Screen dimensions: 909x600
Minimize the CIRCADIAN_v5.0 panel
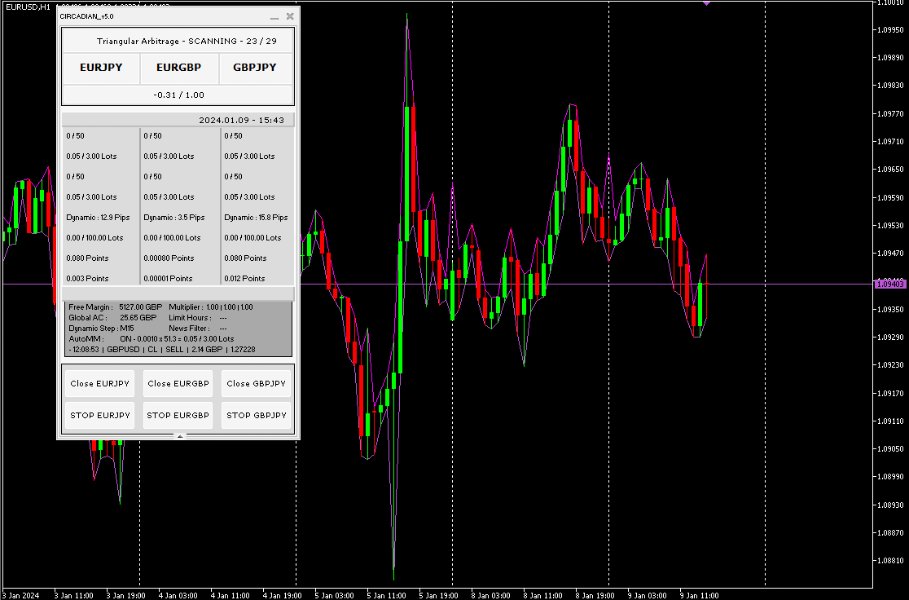(x=274, y=17)
